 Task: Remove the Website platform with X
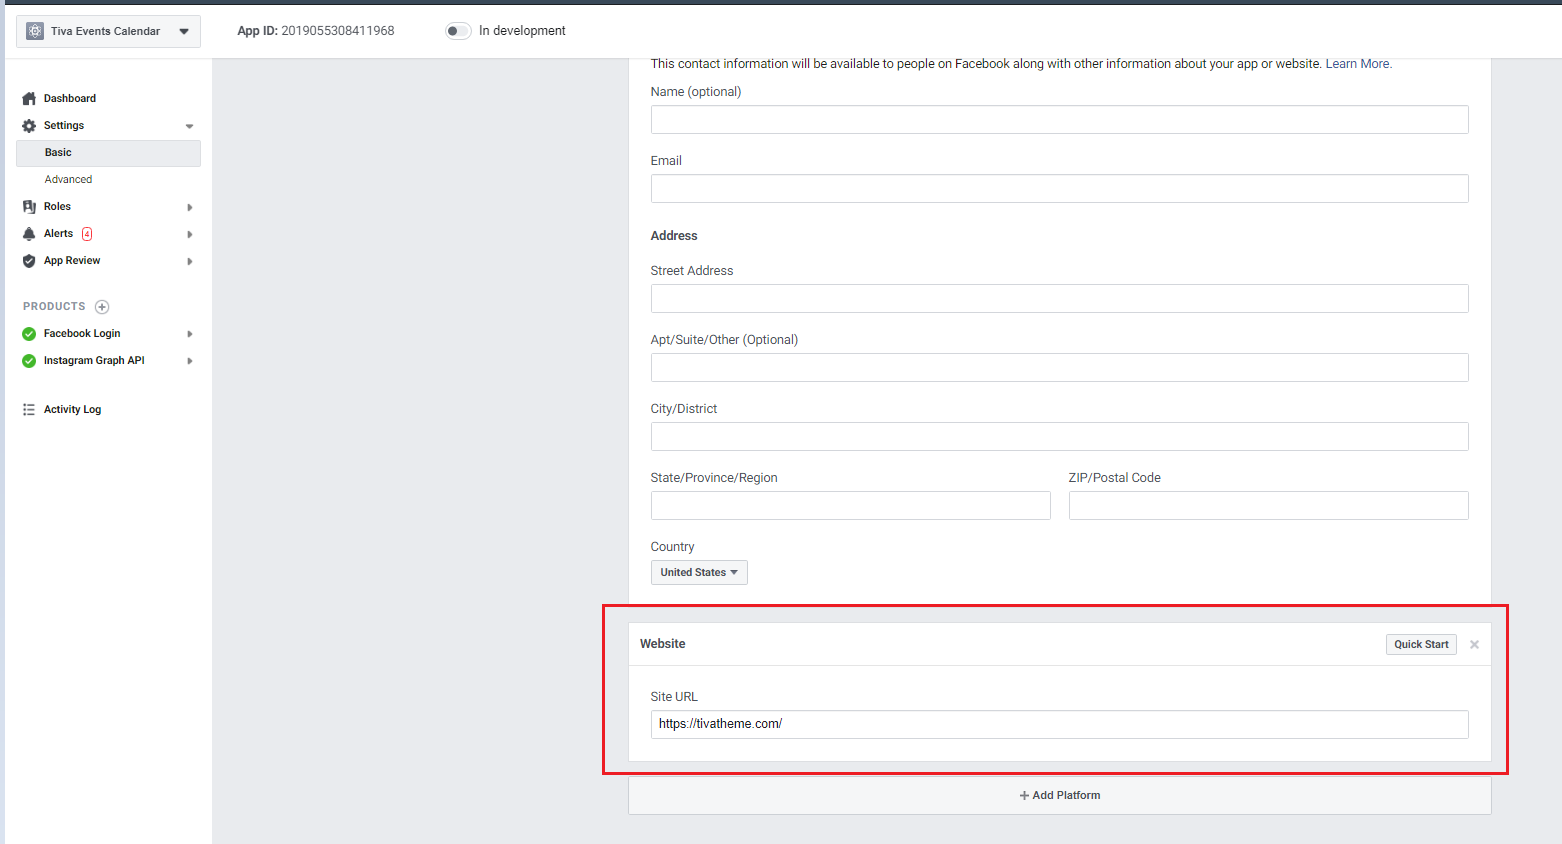coord(1474,645)
